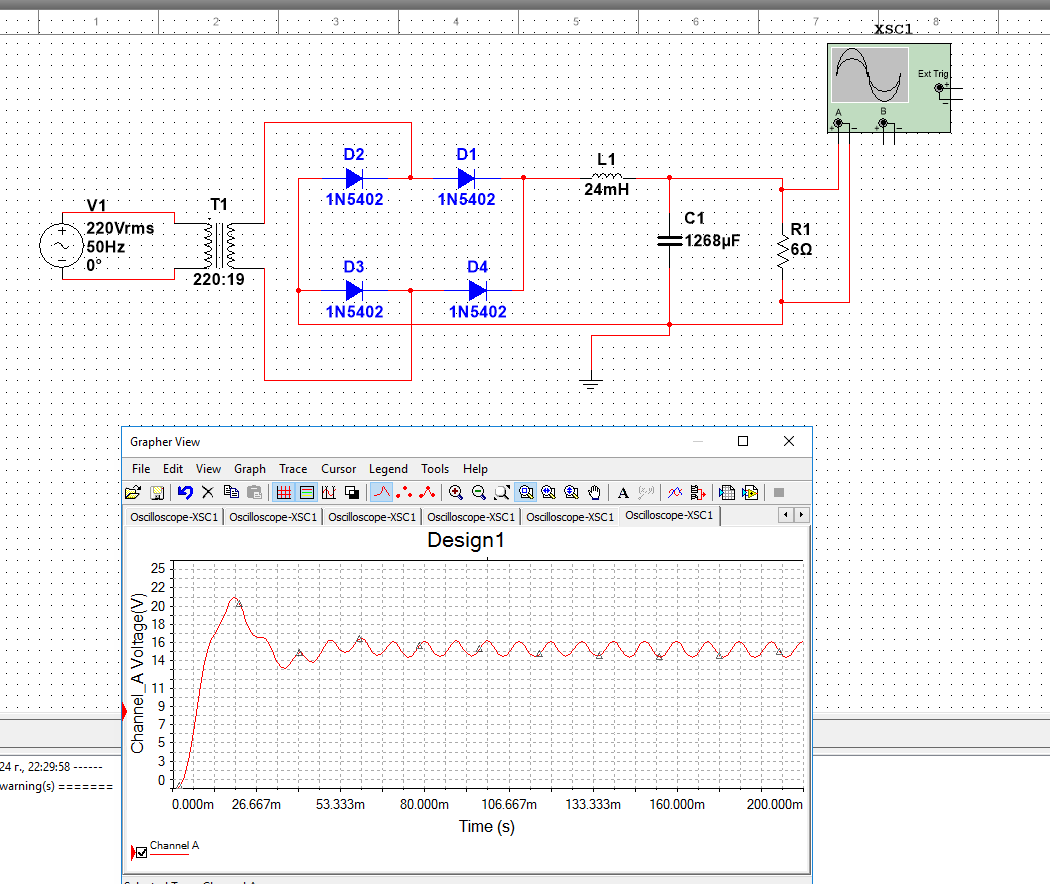Click the Time (s) axis label
This screenshot has width=1050, height=884.
(487, 826)
